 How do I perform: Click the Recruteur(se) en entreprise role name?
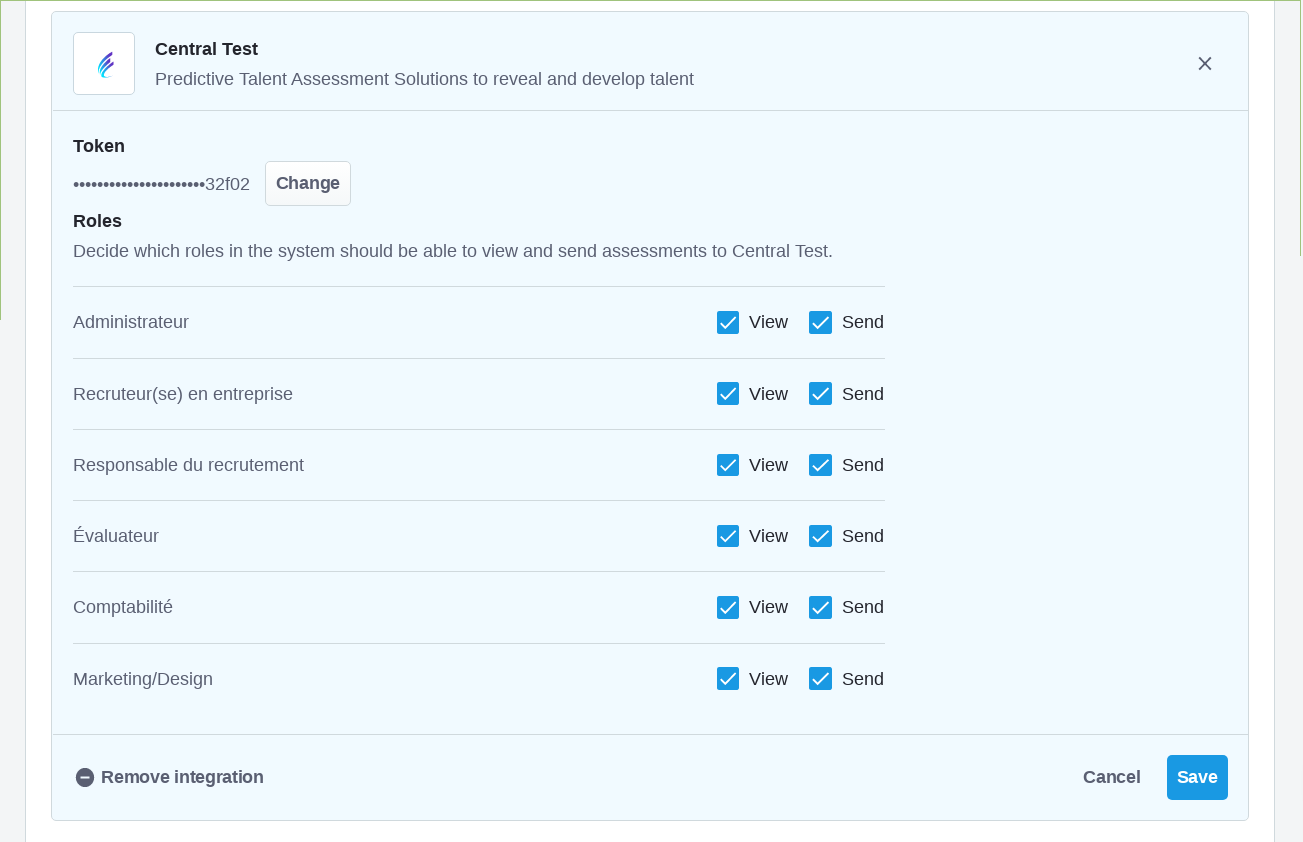point(183,394)
